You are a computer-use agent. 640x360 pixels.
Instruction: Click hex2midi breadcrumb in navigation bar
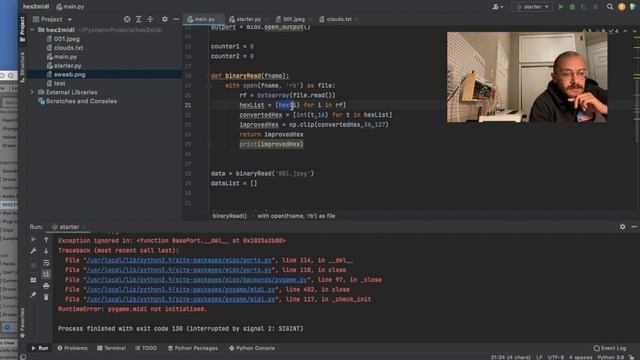pos(36,7)
